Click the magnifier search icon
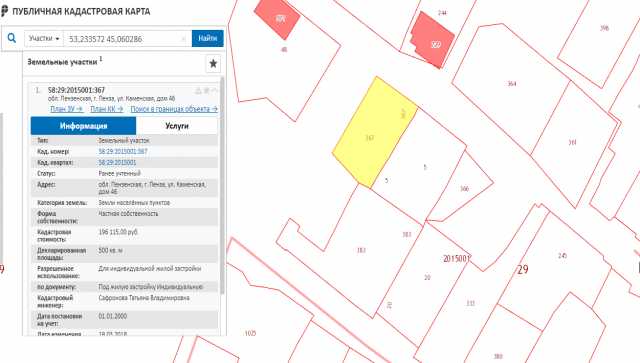This screenshot has width=640, height=363. (x=12, y=38)
